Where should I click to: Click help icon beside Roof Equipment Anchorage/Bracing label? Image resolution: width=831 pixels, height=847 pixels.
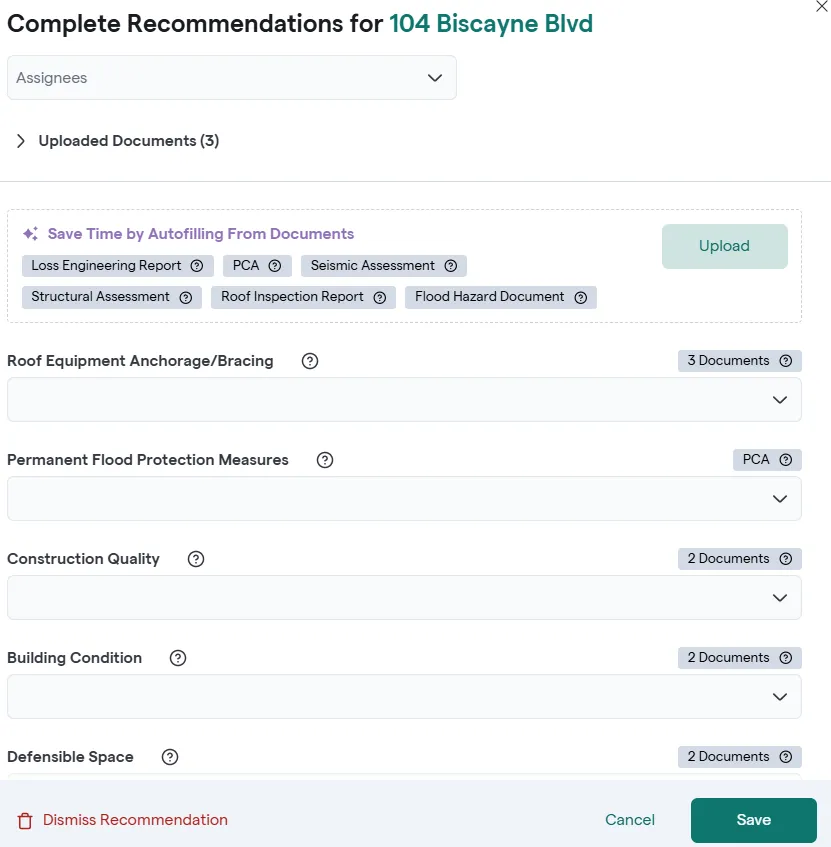pyautogui.click(x=310, y=361)
